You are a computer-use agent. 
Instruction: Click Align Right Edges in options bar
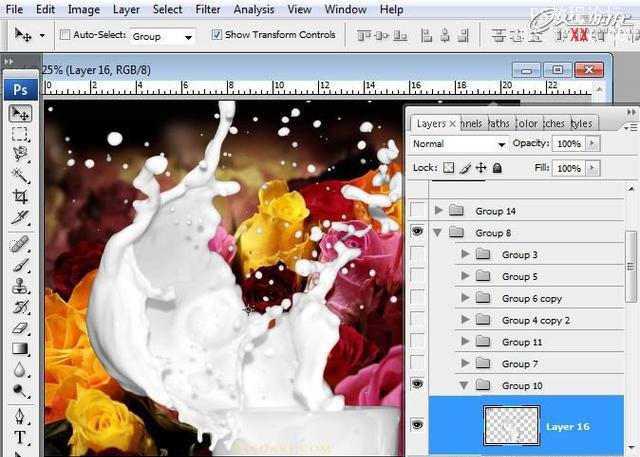463,36
